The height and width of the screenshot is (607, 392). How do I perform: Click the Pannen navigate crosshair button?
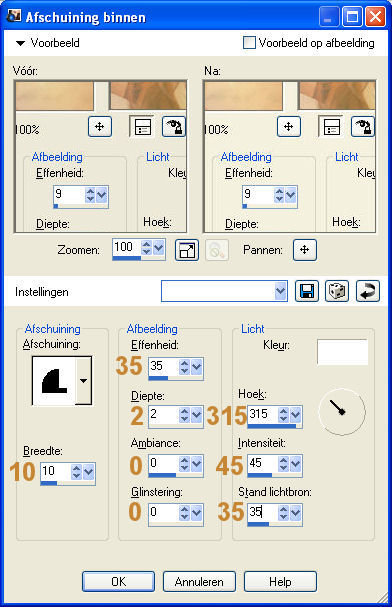point(305,250)
